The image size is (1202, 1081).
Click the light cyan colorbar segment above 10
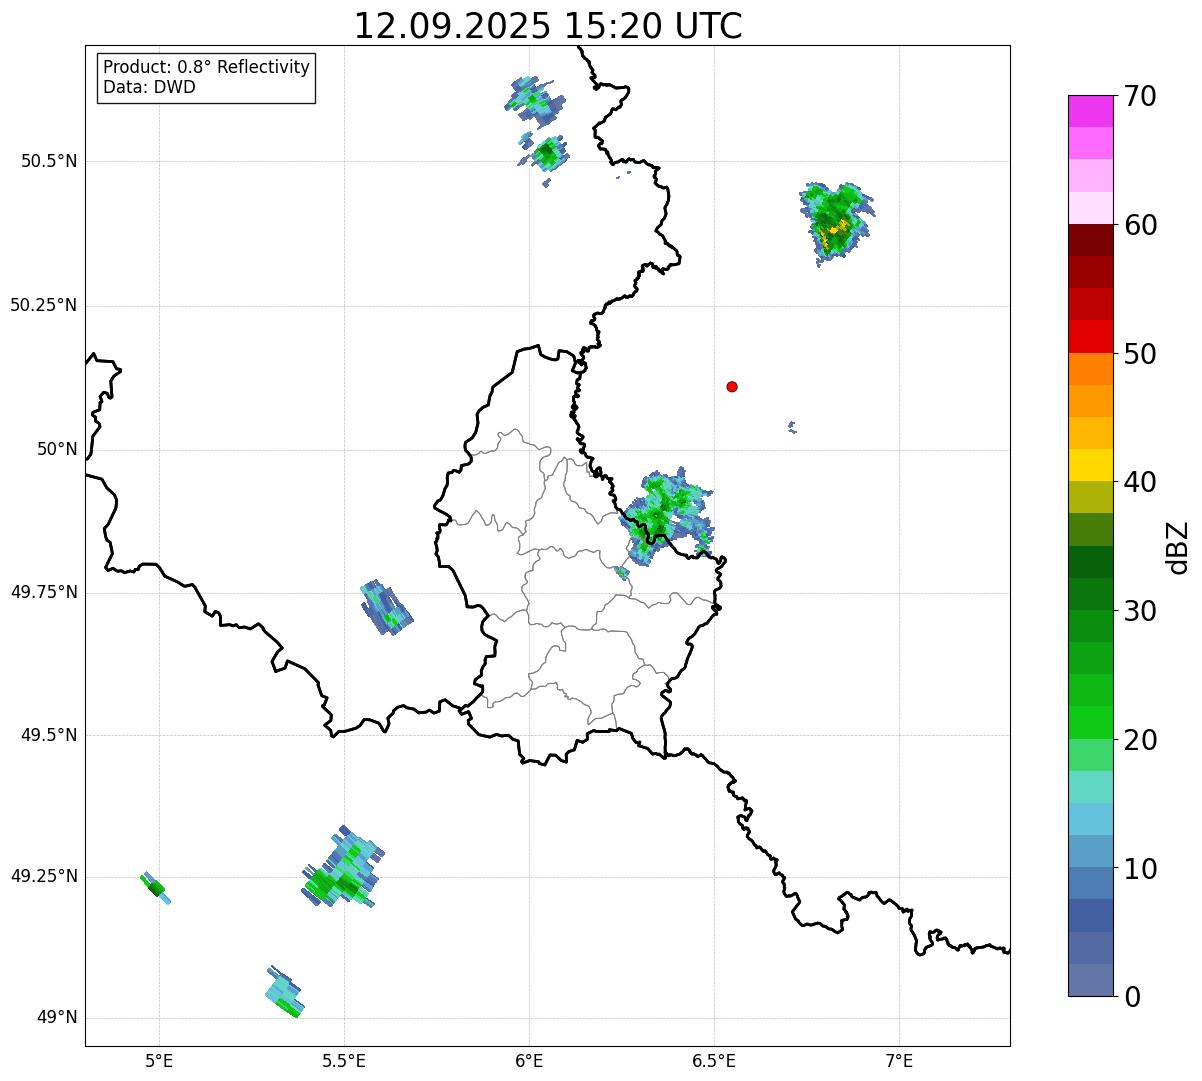coord(1091,820)
